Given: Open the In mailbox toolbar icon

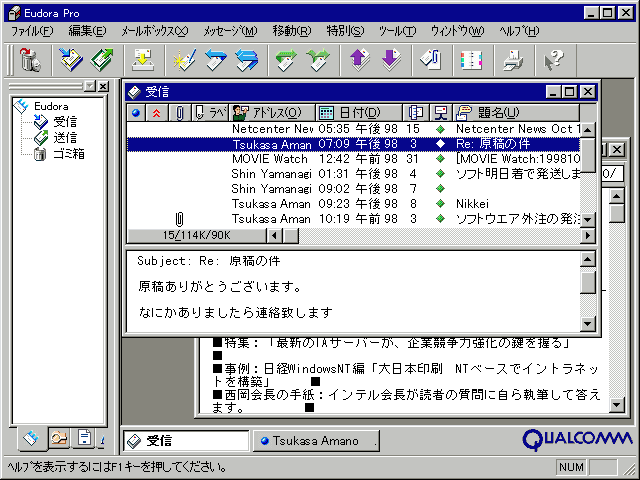Looking at the screenshot, I should [x=71, y=60].
